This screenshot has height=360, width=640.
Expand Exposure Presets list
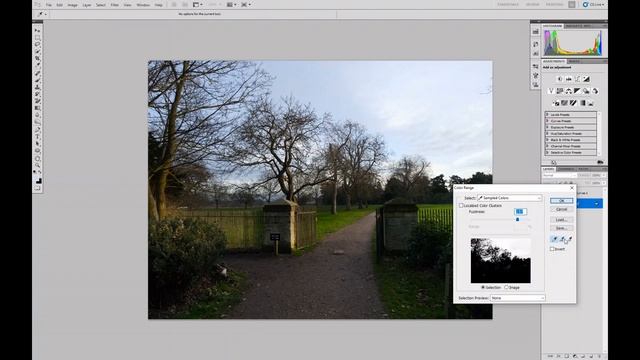pyautogui.click(x=547, y=127)
